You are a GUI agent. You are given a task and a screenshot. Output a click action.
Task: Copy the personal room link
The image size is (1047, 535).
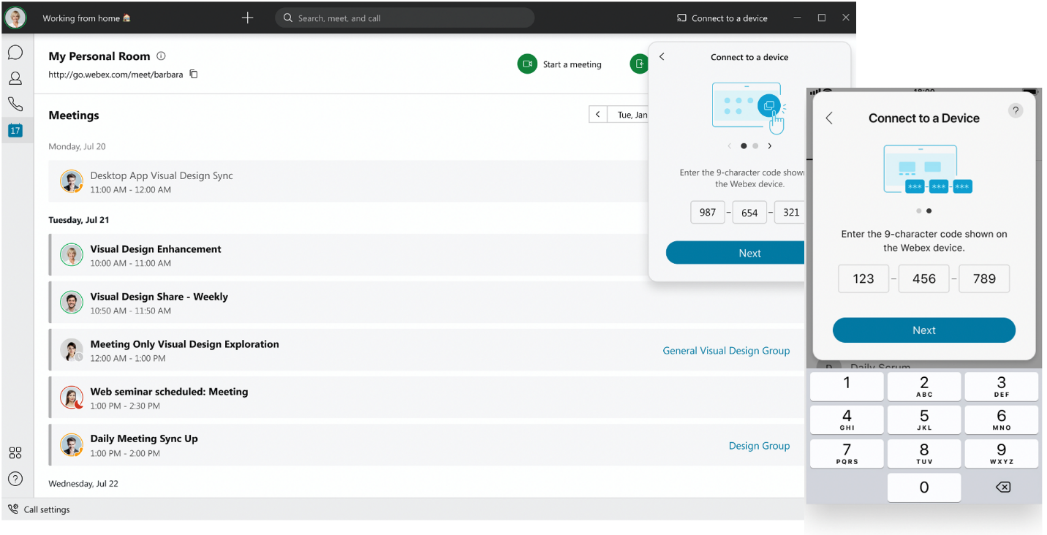194,74
